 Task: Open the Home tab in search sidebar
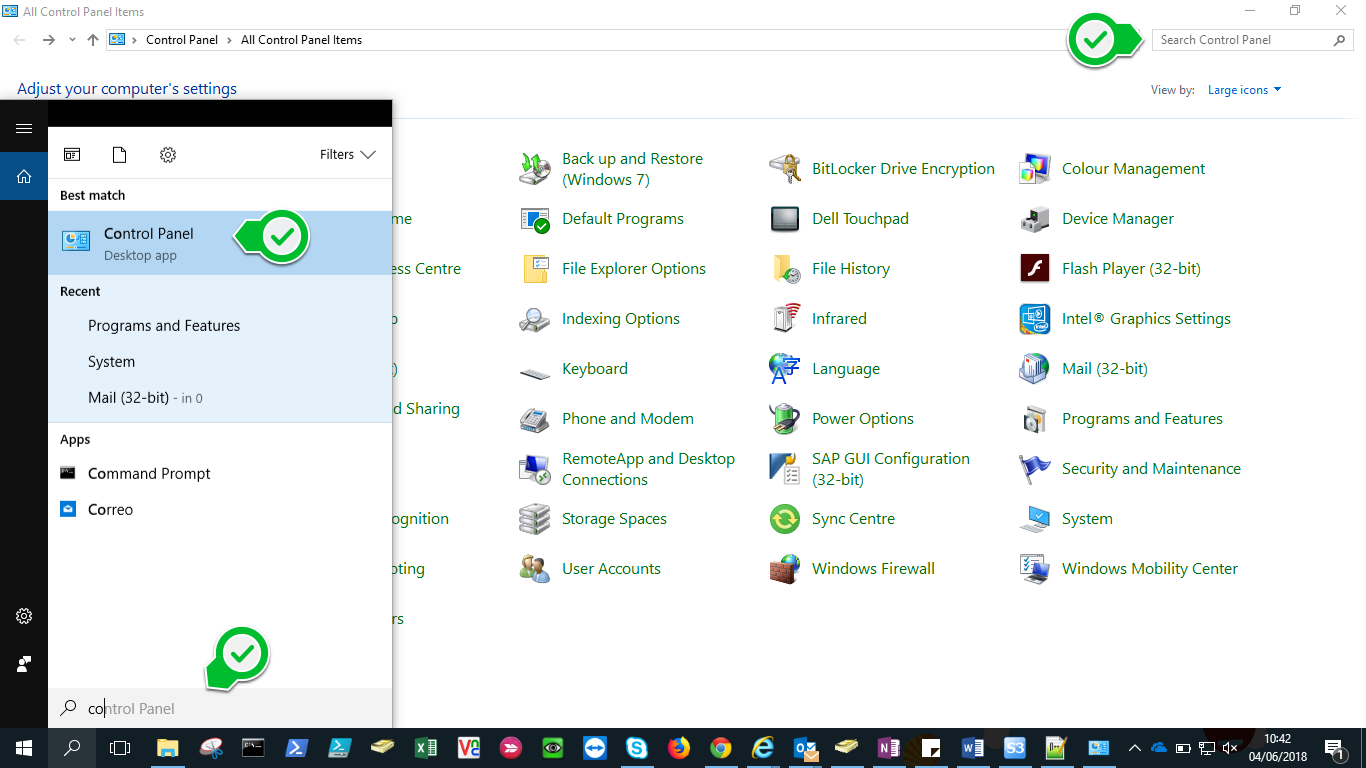click(x=24, y=176)
